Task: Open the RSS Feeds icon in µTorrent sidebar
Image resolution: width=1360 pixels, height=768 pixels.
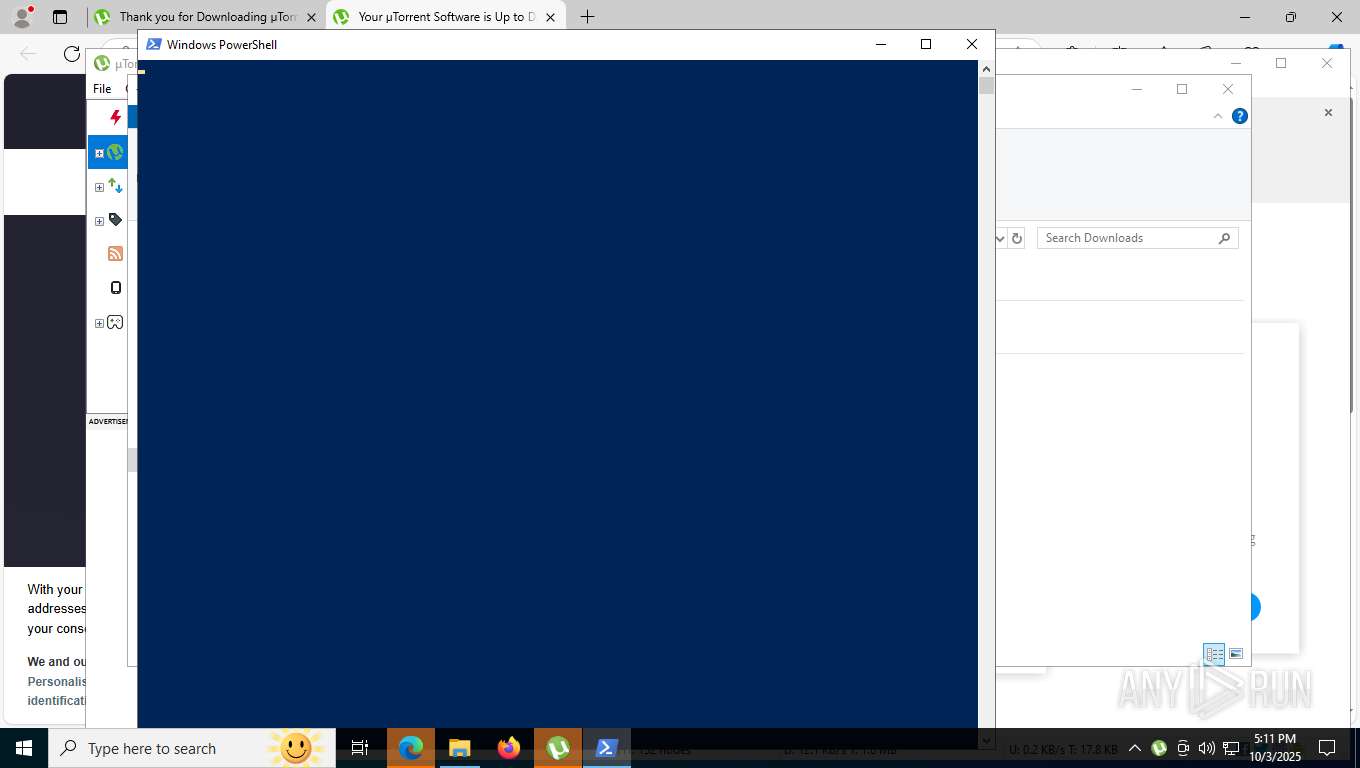Action: pos(115,254)
